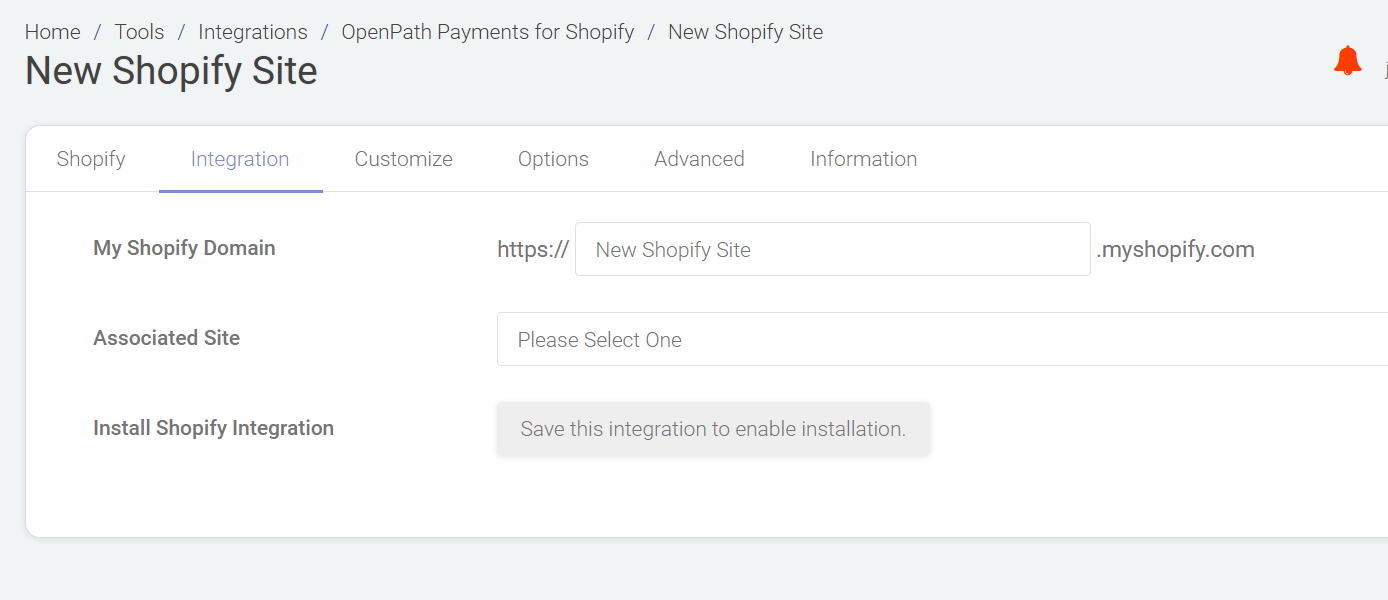This screenshot has width=1388, height=600.
Task: Switch to the Shopify tab
Action: [x=91, y=159]
